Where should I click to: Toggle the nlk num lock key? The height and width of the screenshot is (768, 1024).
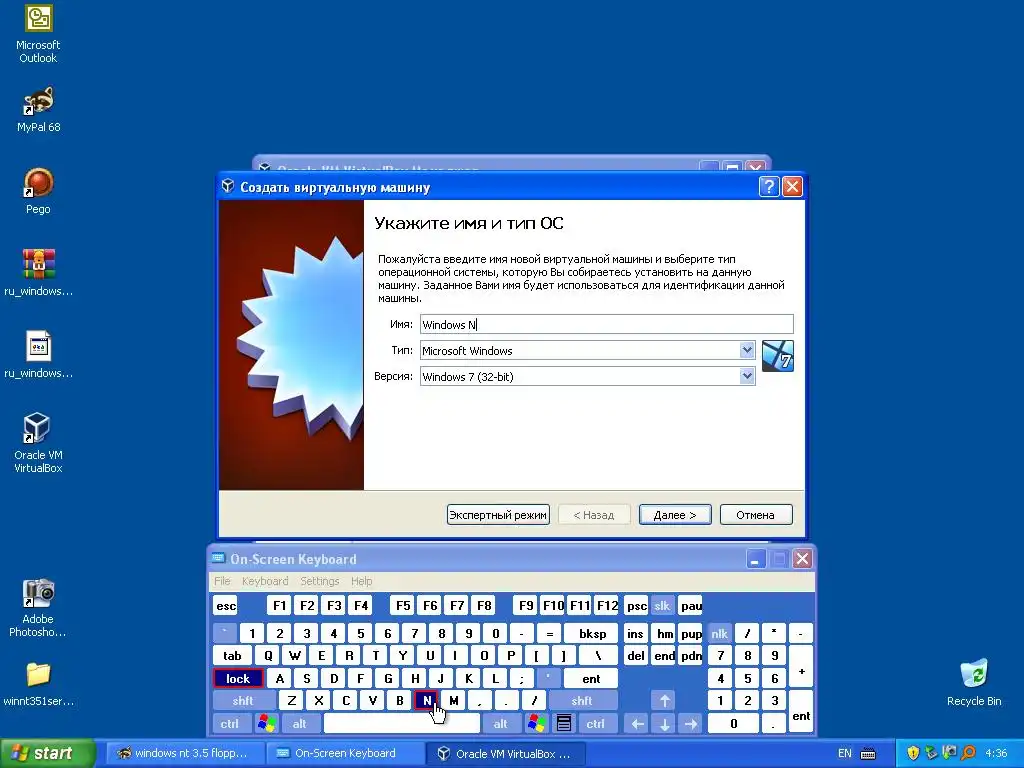719,633
